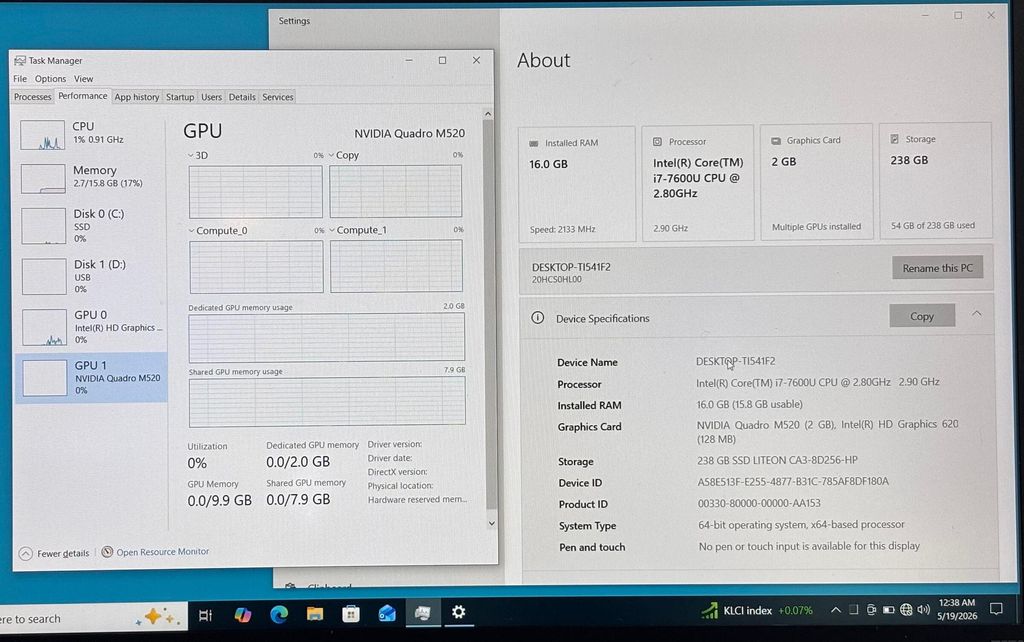Switch to the Users tab
Screen dimensions: 1024x642
point(211,97)
